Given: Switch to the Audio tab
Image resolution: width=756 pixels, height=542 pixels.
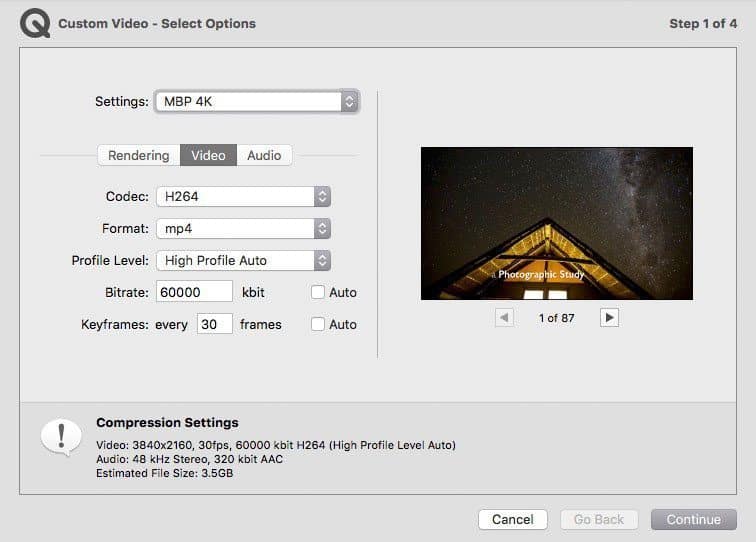Looking at the screenshot, I should click(x=264, y=155).
